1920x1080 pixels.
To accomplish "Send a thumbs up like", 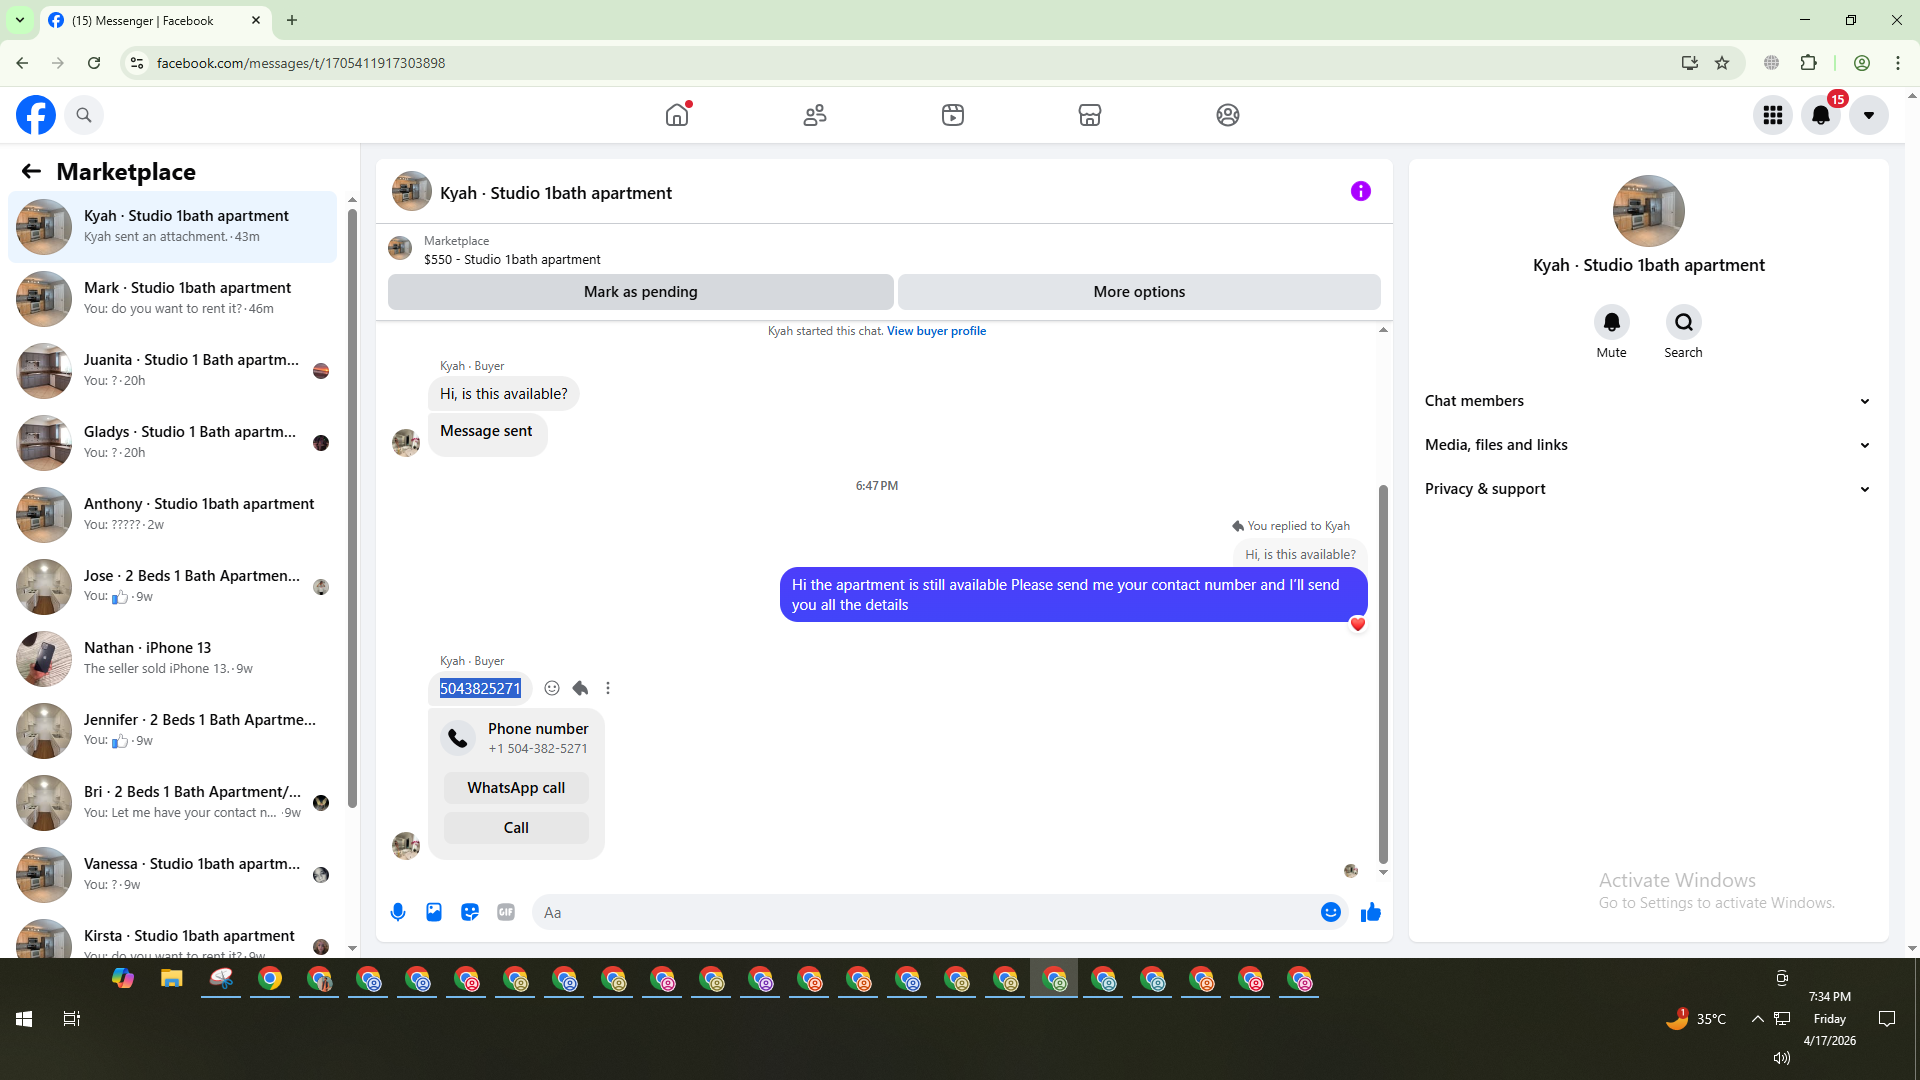I will click(1370, 912).
